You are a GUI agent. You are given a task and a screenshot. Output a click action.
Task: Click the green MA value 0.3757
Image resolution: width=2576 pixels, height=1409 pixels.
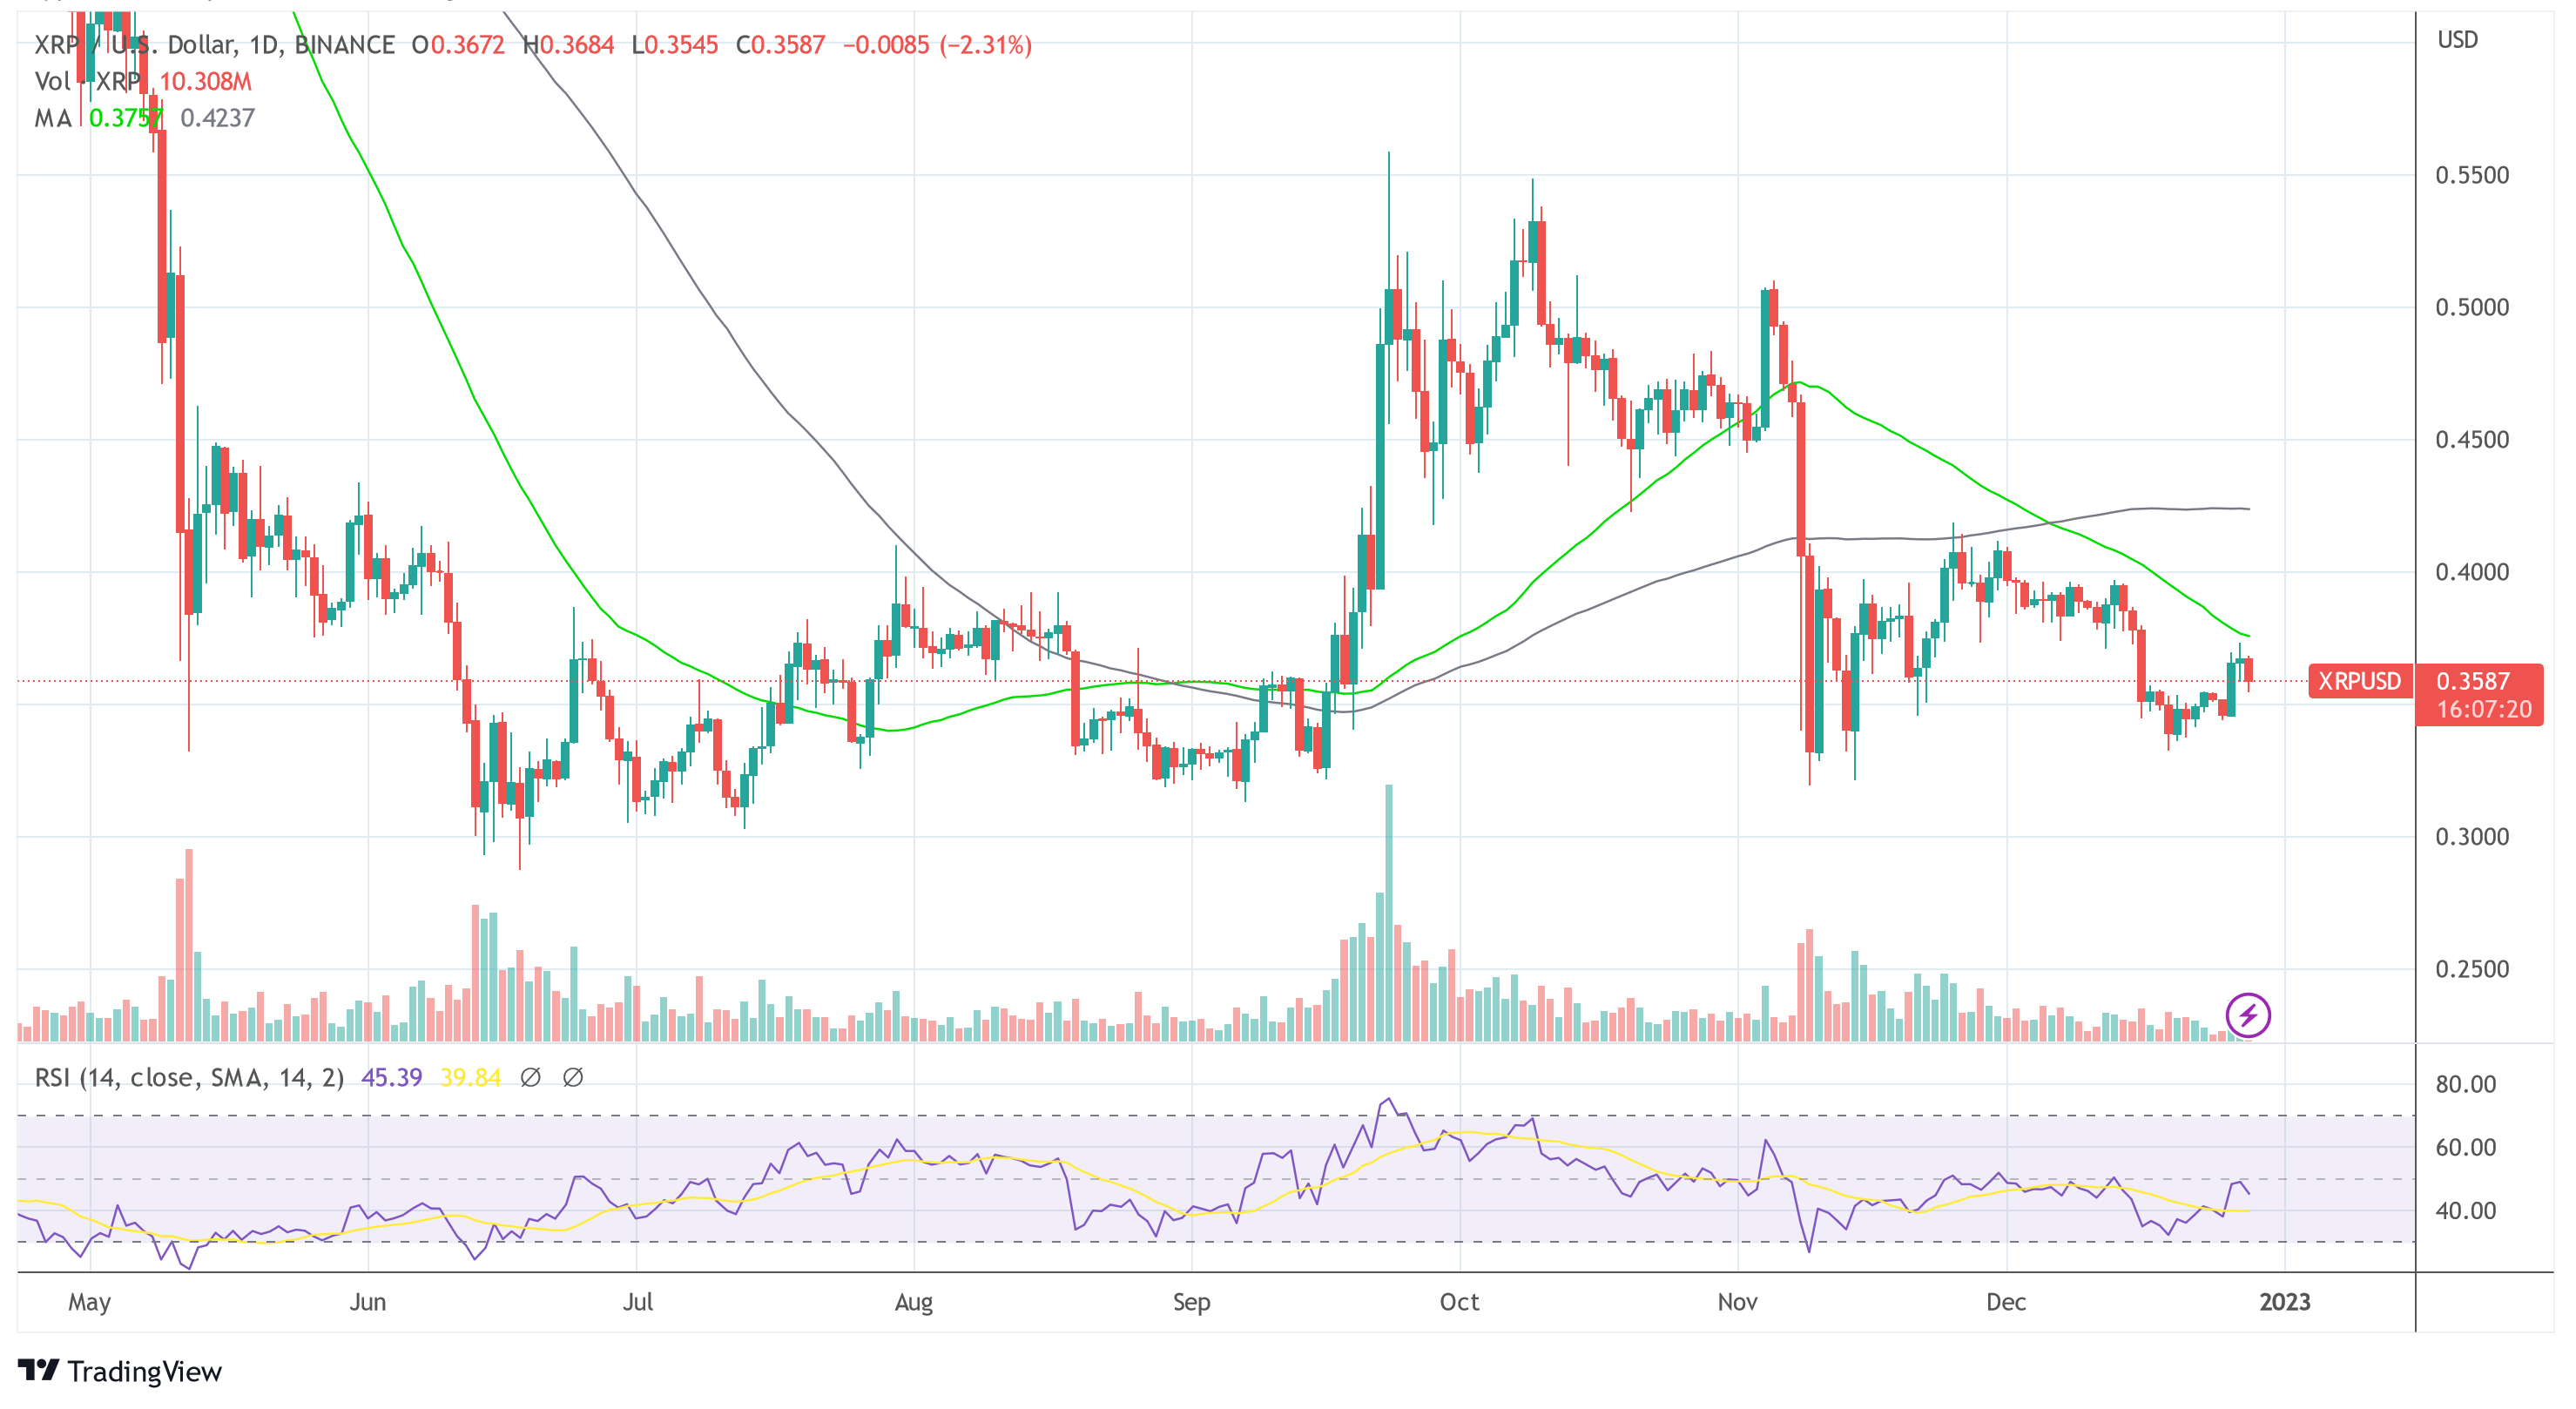click(x=125, y=118)
